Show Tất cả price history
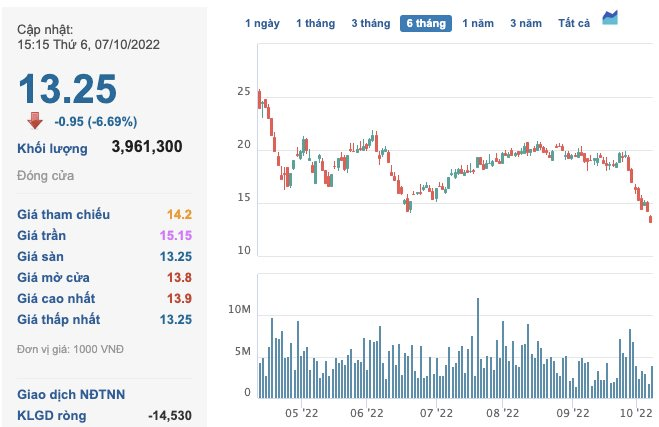The image size is (659, 427). coord(575,22)
